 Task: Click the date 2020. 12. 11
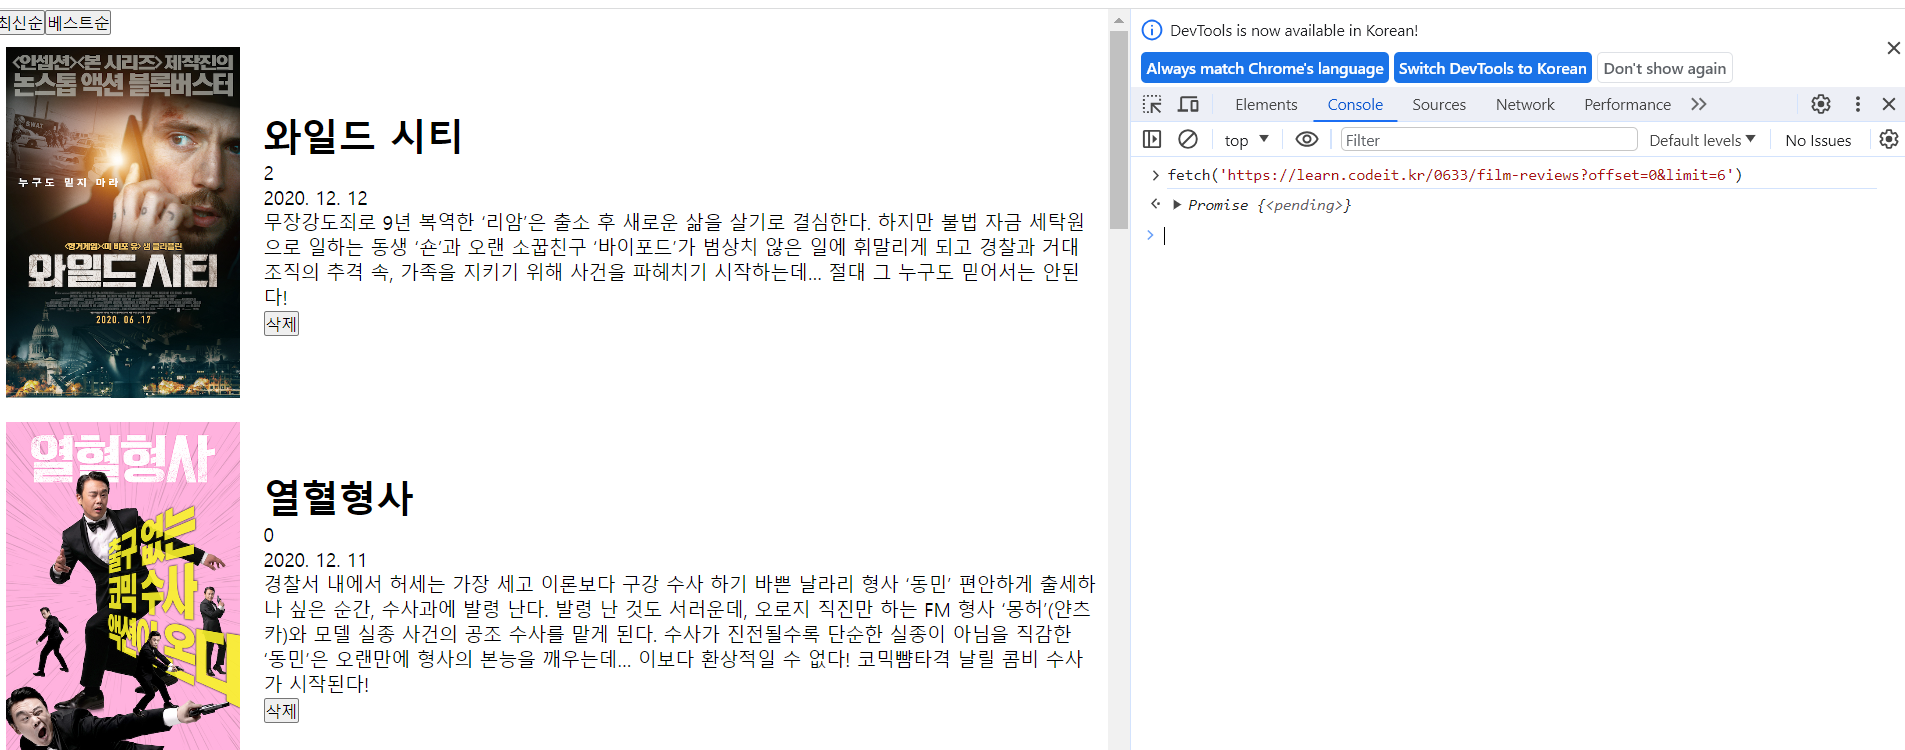click(315, 560)
